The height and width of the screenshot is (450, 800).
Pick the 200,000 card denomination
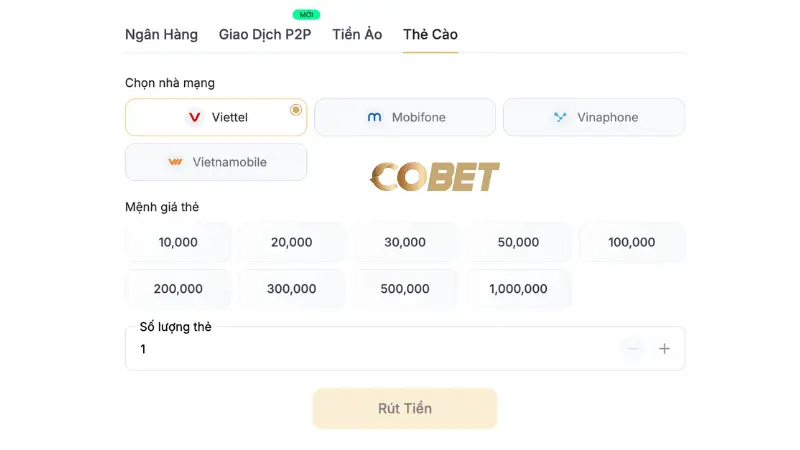click(x=178, y=289)
